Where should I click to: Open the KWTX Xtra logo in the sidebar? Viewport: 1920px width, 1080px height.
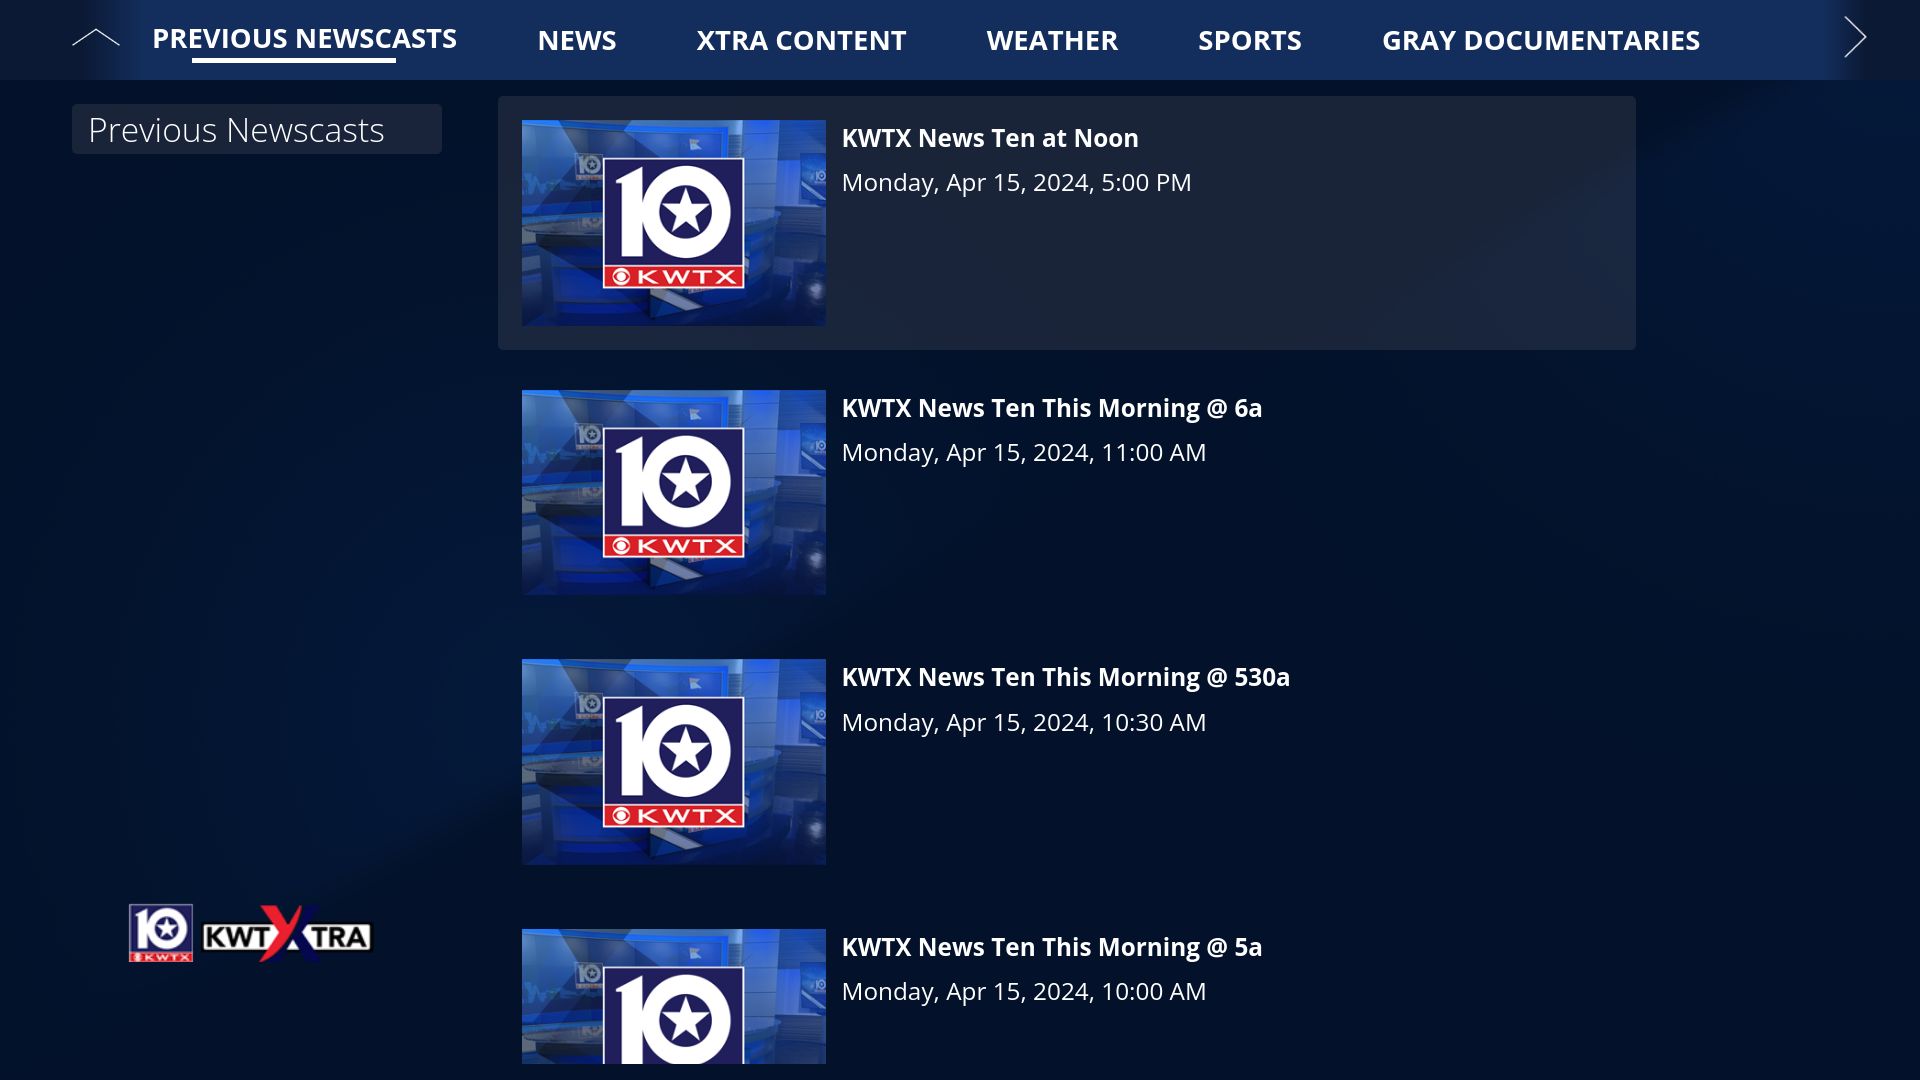coord(251,934)
